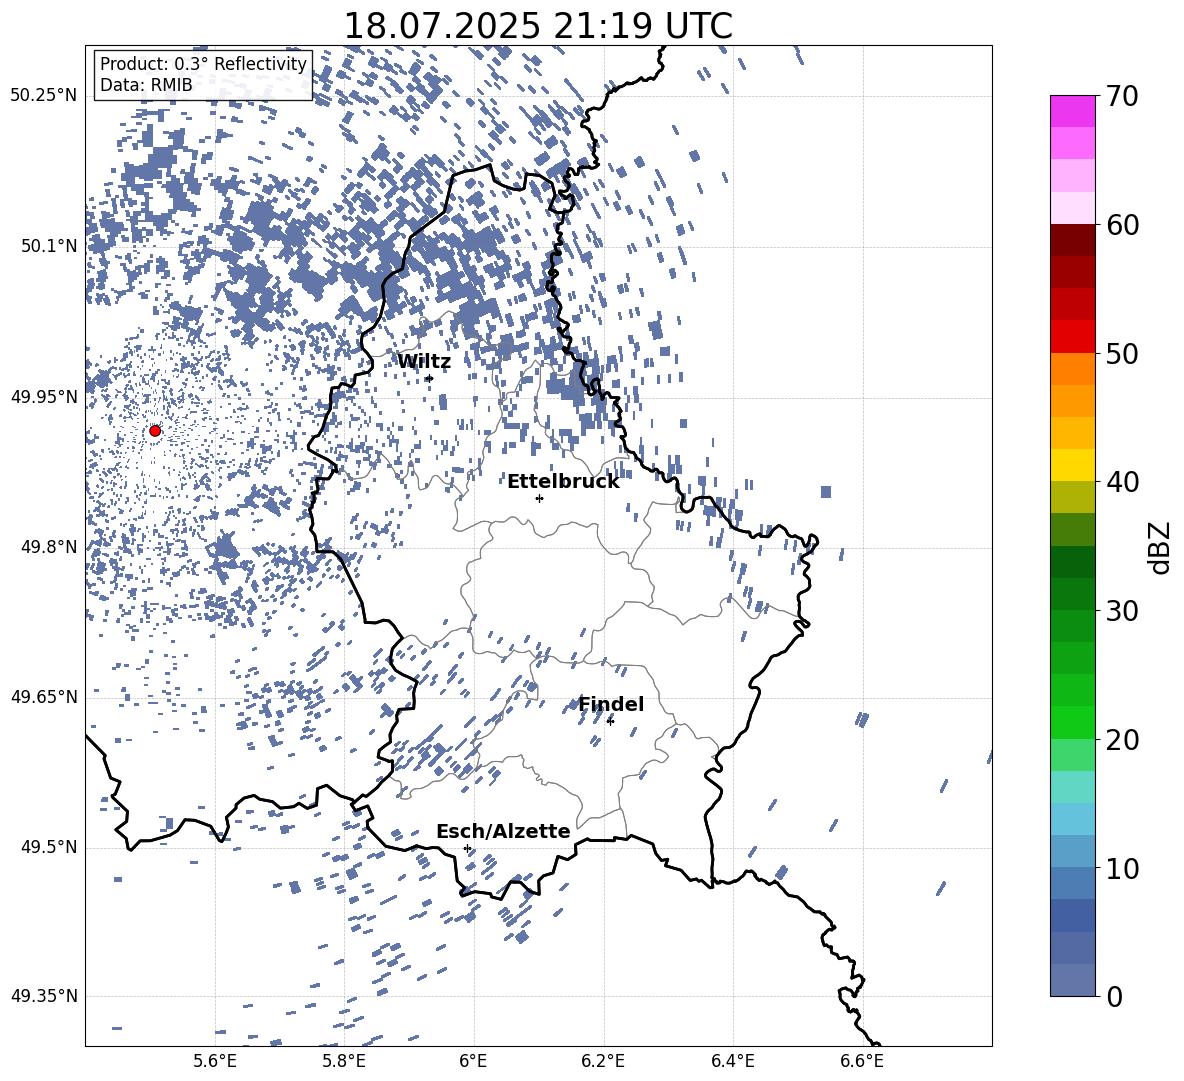1184x1081 pixels.
Task: Click the dark maroon colorbar segment below 60
Action: (1072, 241)
